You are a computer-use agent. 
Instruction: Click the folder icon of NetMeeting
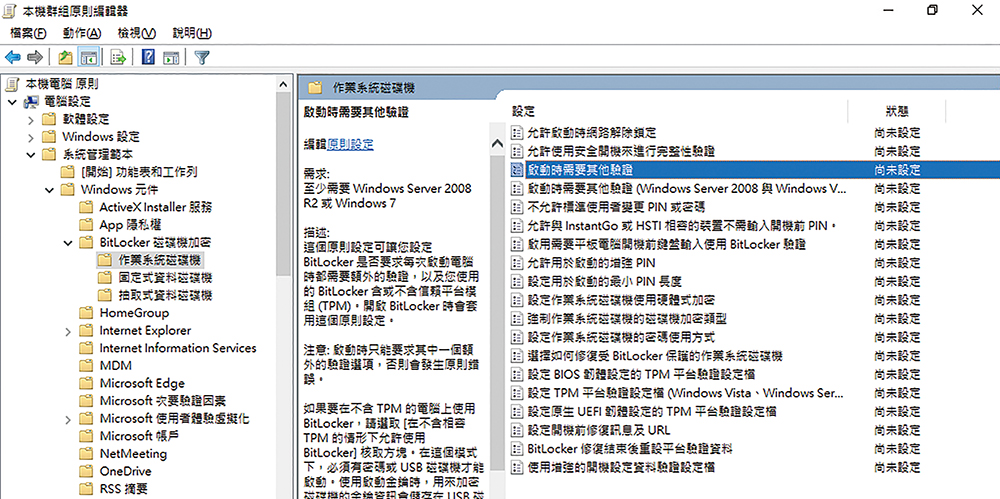coord(86,454)
